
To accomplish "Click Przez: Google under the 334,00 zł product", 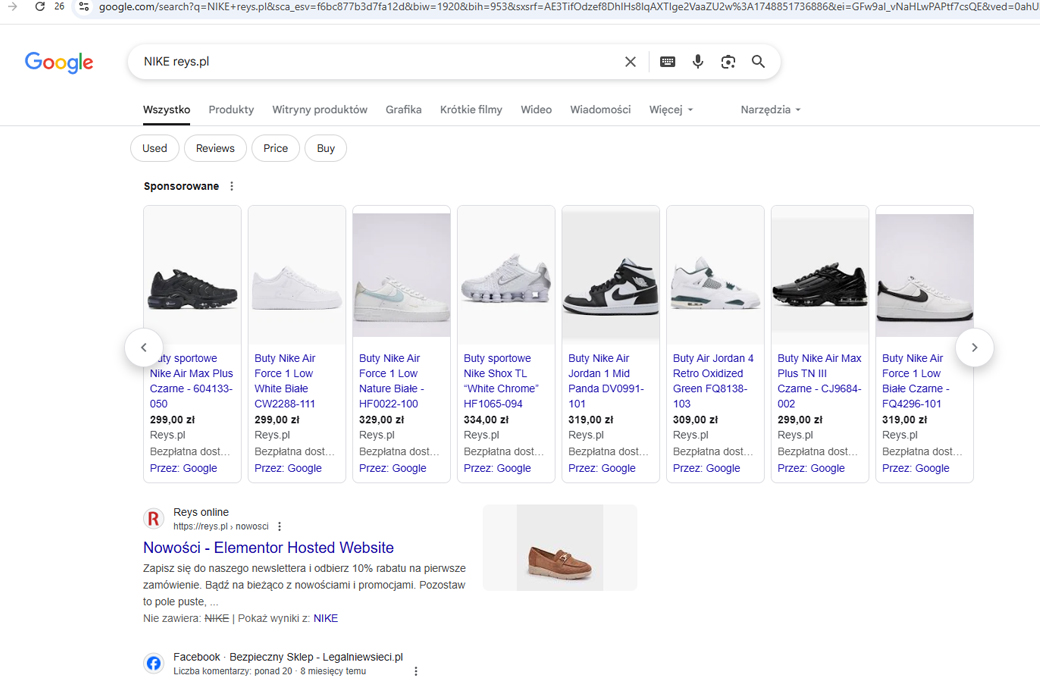I will (x=497, y=468).
